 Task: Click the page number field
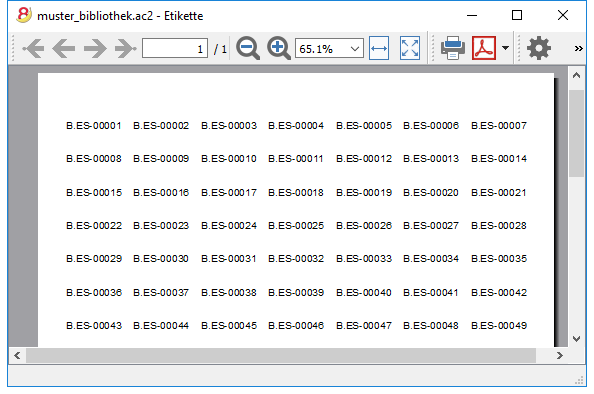click(175, 48)
